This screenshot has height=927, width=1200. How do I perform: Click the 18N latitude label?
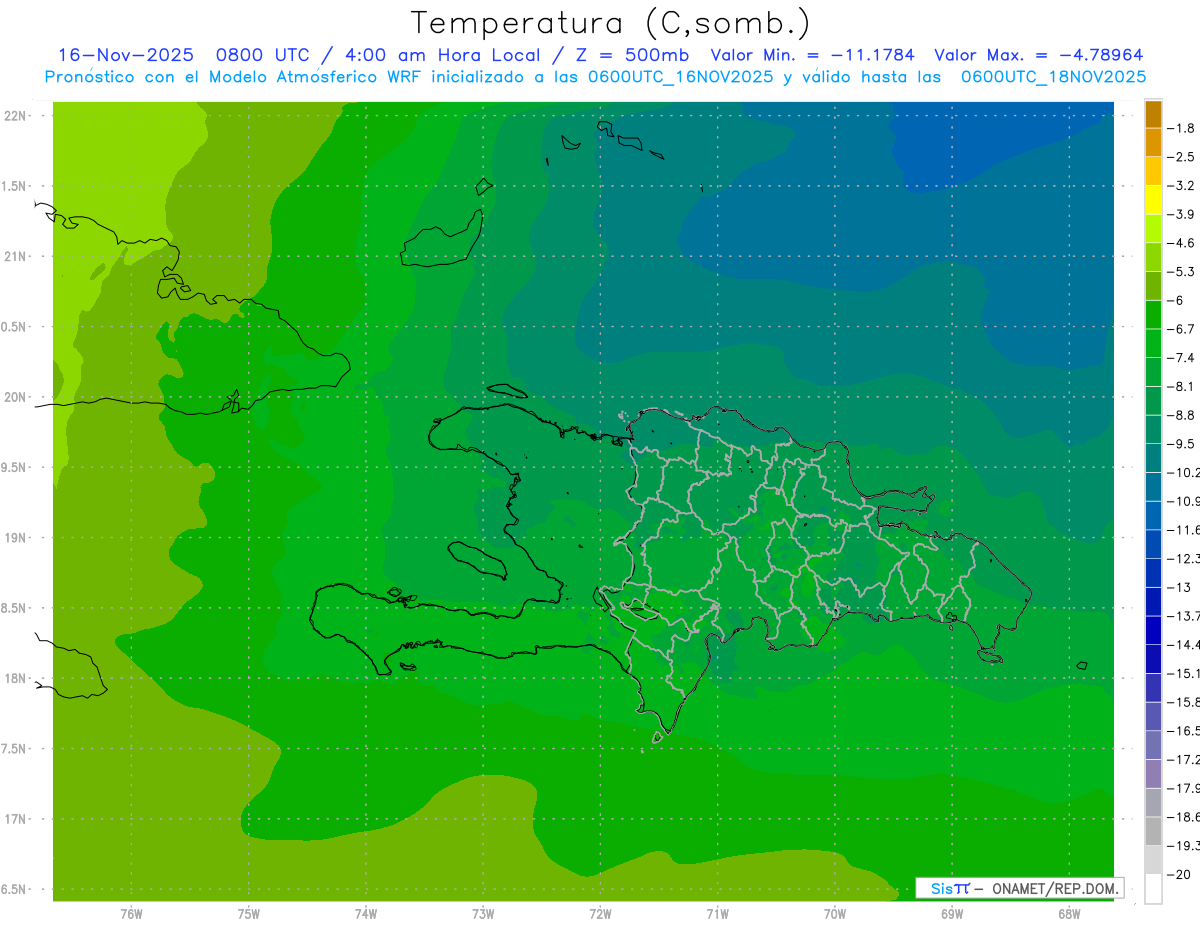pos(15,679)
